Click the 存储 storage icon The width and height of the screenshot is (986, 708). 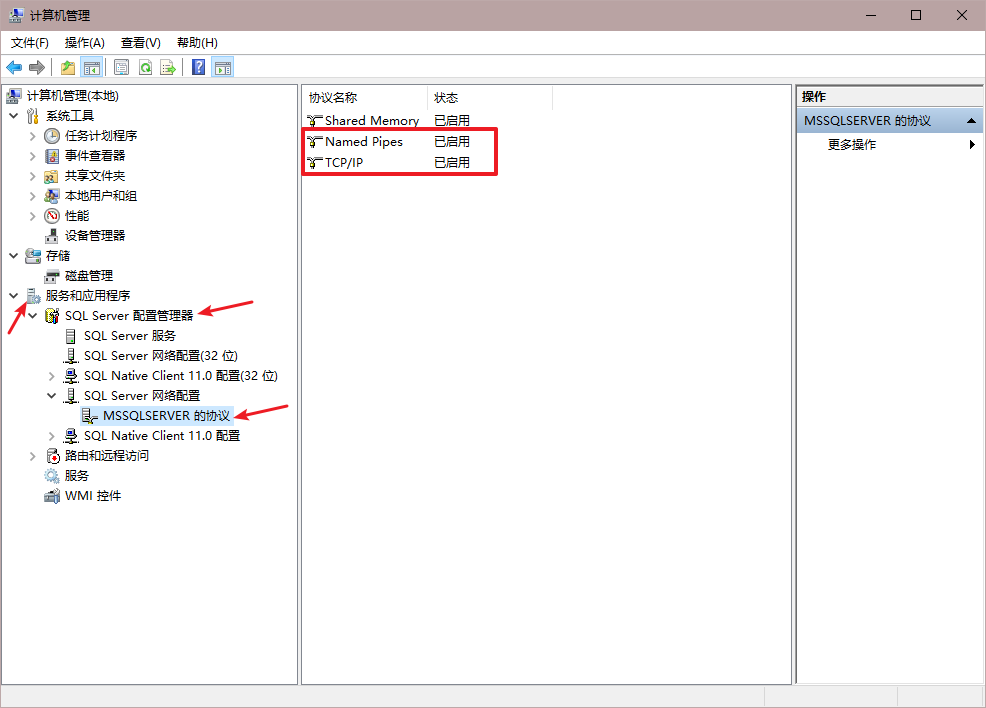[33, 256]
